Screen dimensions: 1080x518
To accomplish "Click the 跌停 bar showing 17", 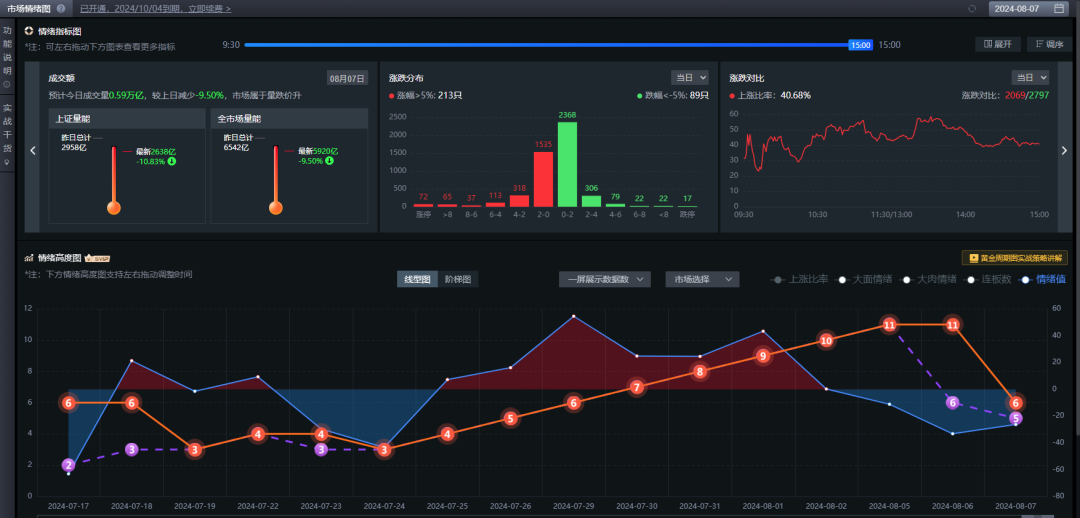I will (x=687, y=206).
